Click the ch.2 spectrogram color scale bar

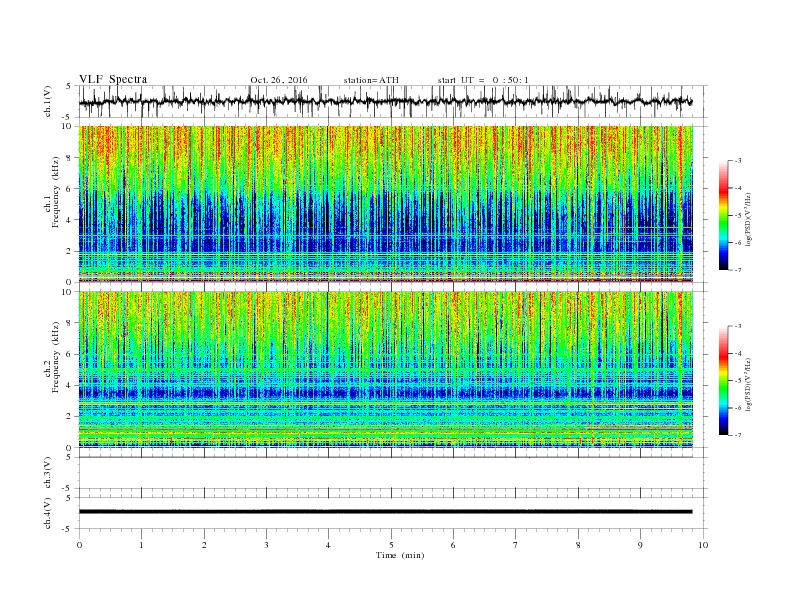724,380
